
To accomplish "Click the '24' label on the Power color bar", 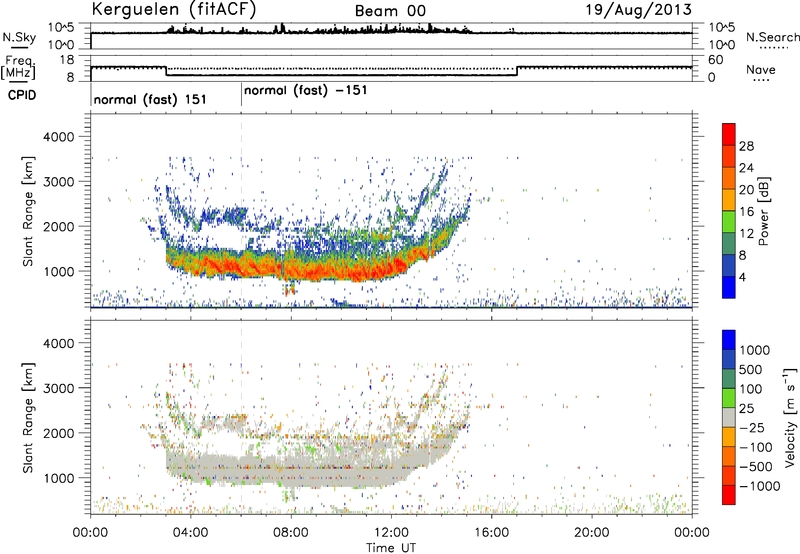I will coord(746,168).
